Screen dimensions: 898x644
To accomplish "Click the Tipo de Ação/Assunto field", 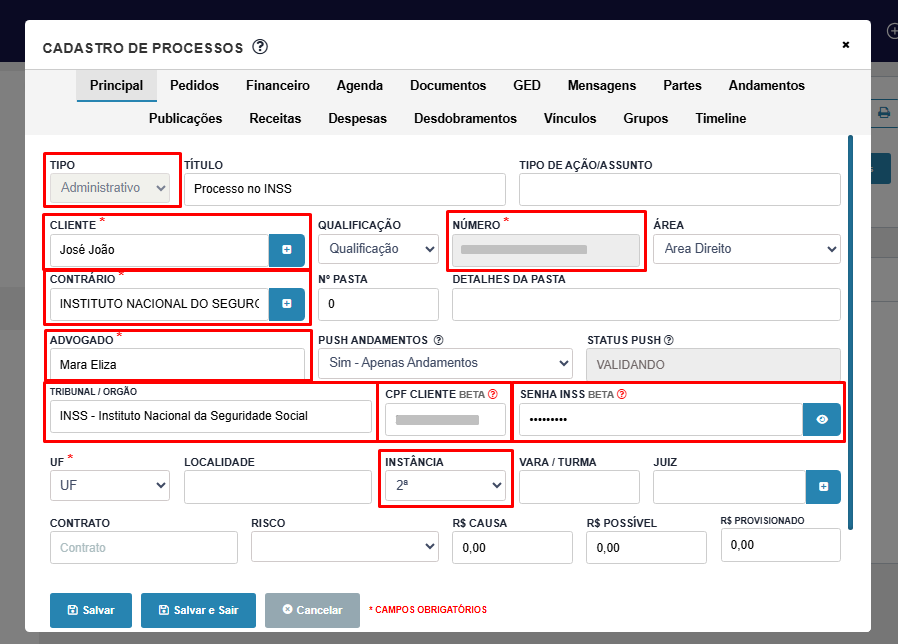I will [680, 189].
